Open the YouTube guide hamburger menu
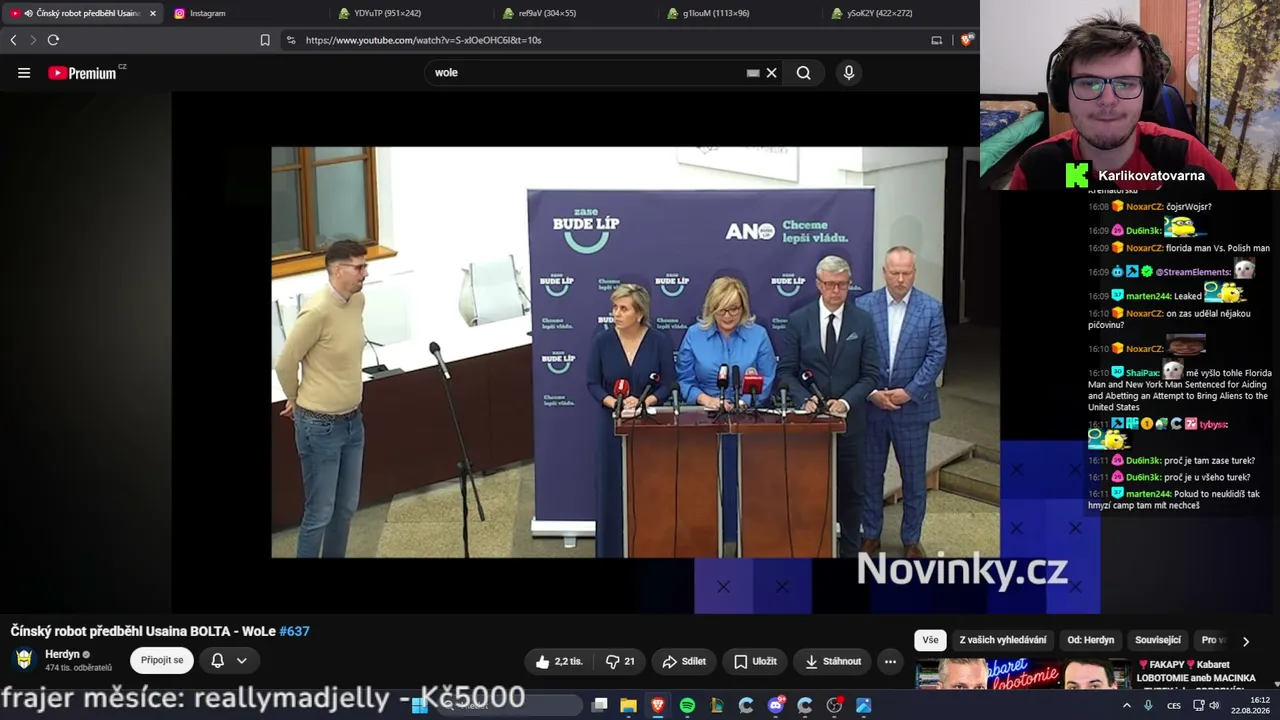This screenshot has height=720, width=1280. [24, 73]
